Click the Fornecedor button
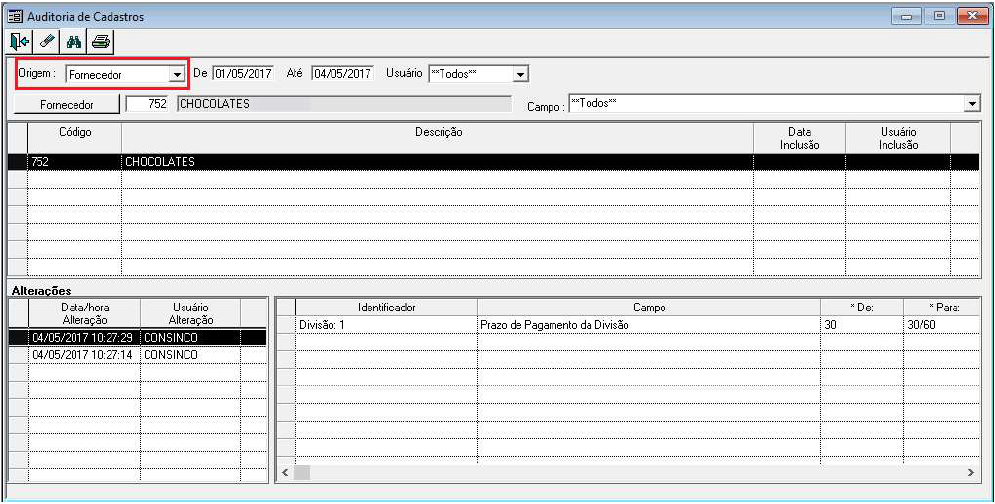Screen dimensions: 995x504 (x=67, y=105)
